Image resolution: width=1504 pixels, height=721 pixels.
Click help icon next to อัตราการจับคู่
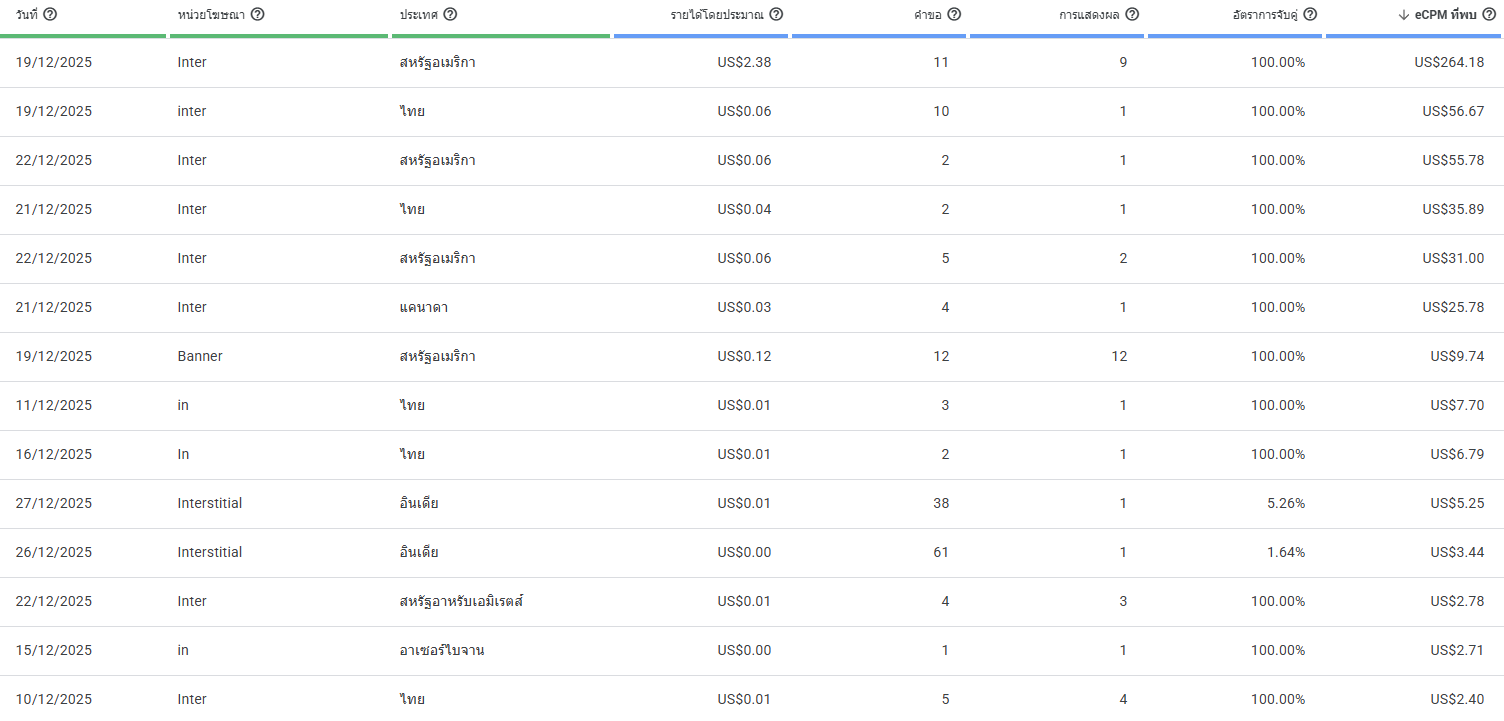pos(1310,14)
